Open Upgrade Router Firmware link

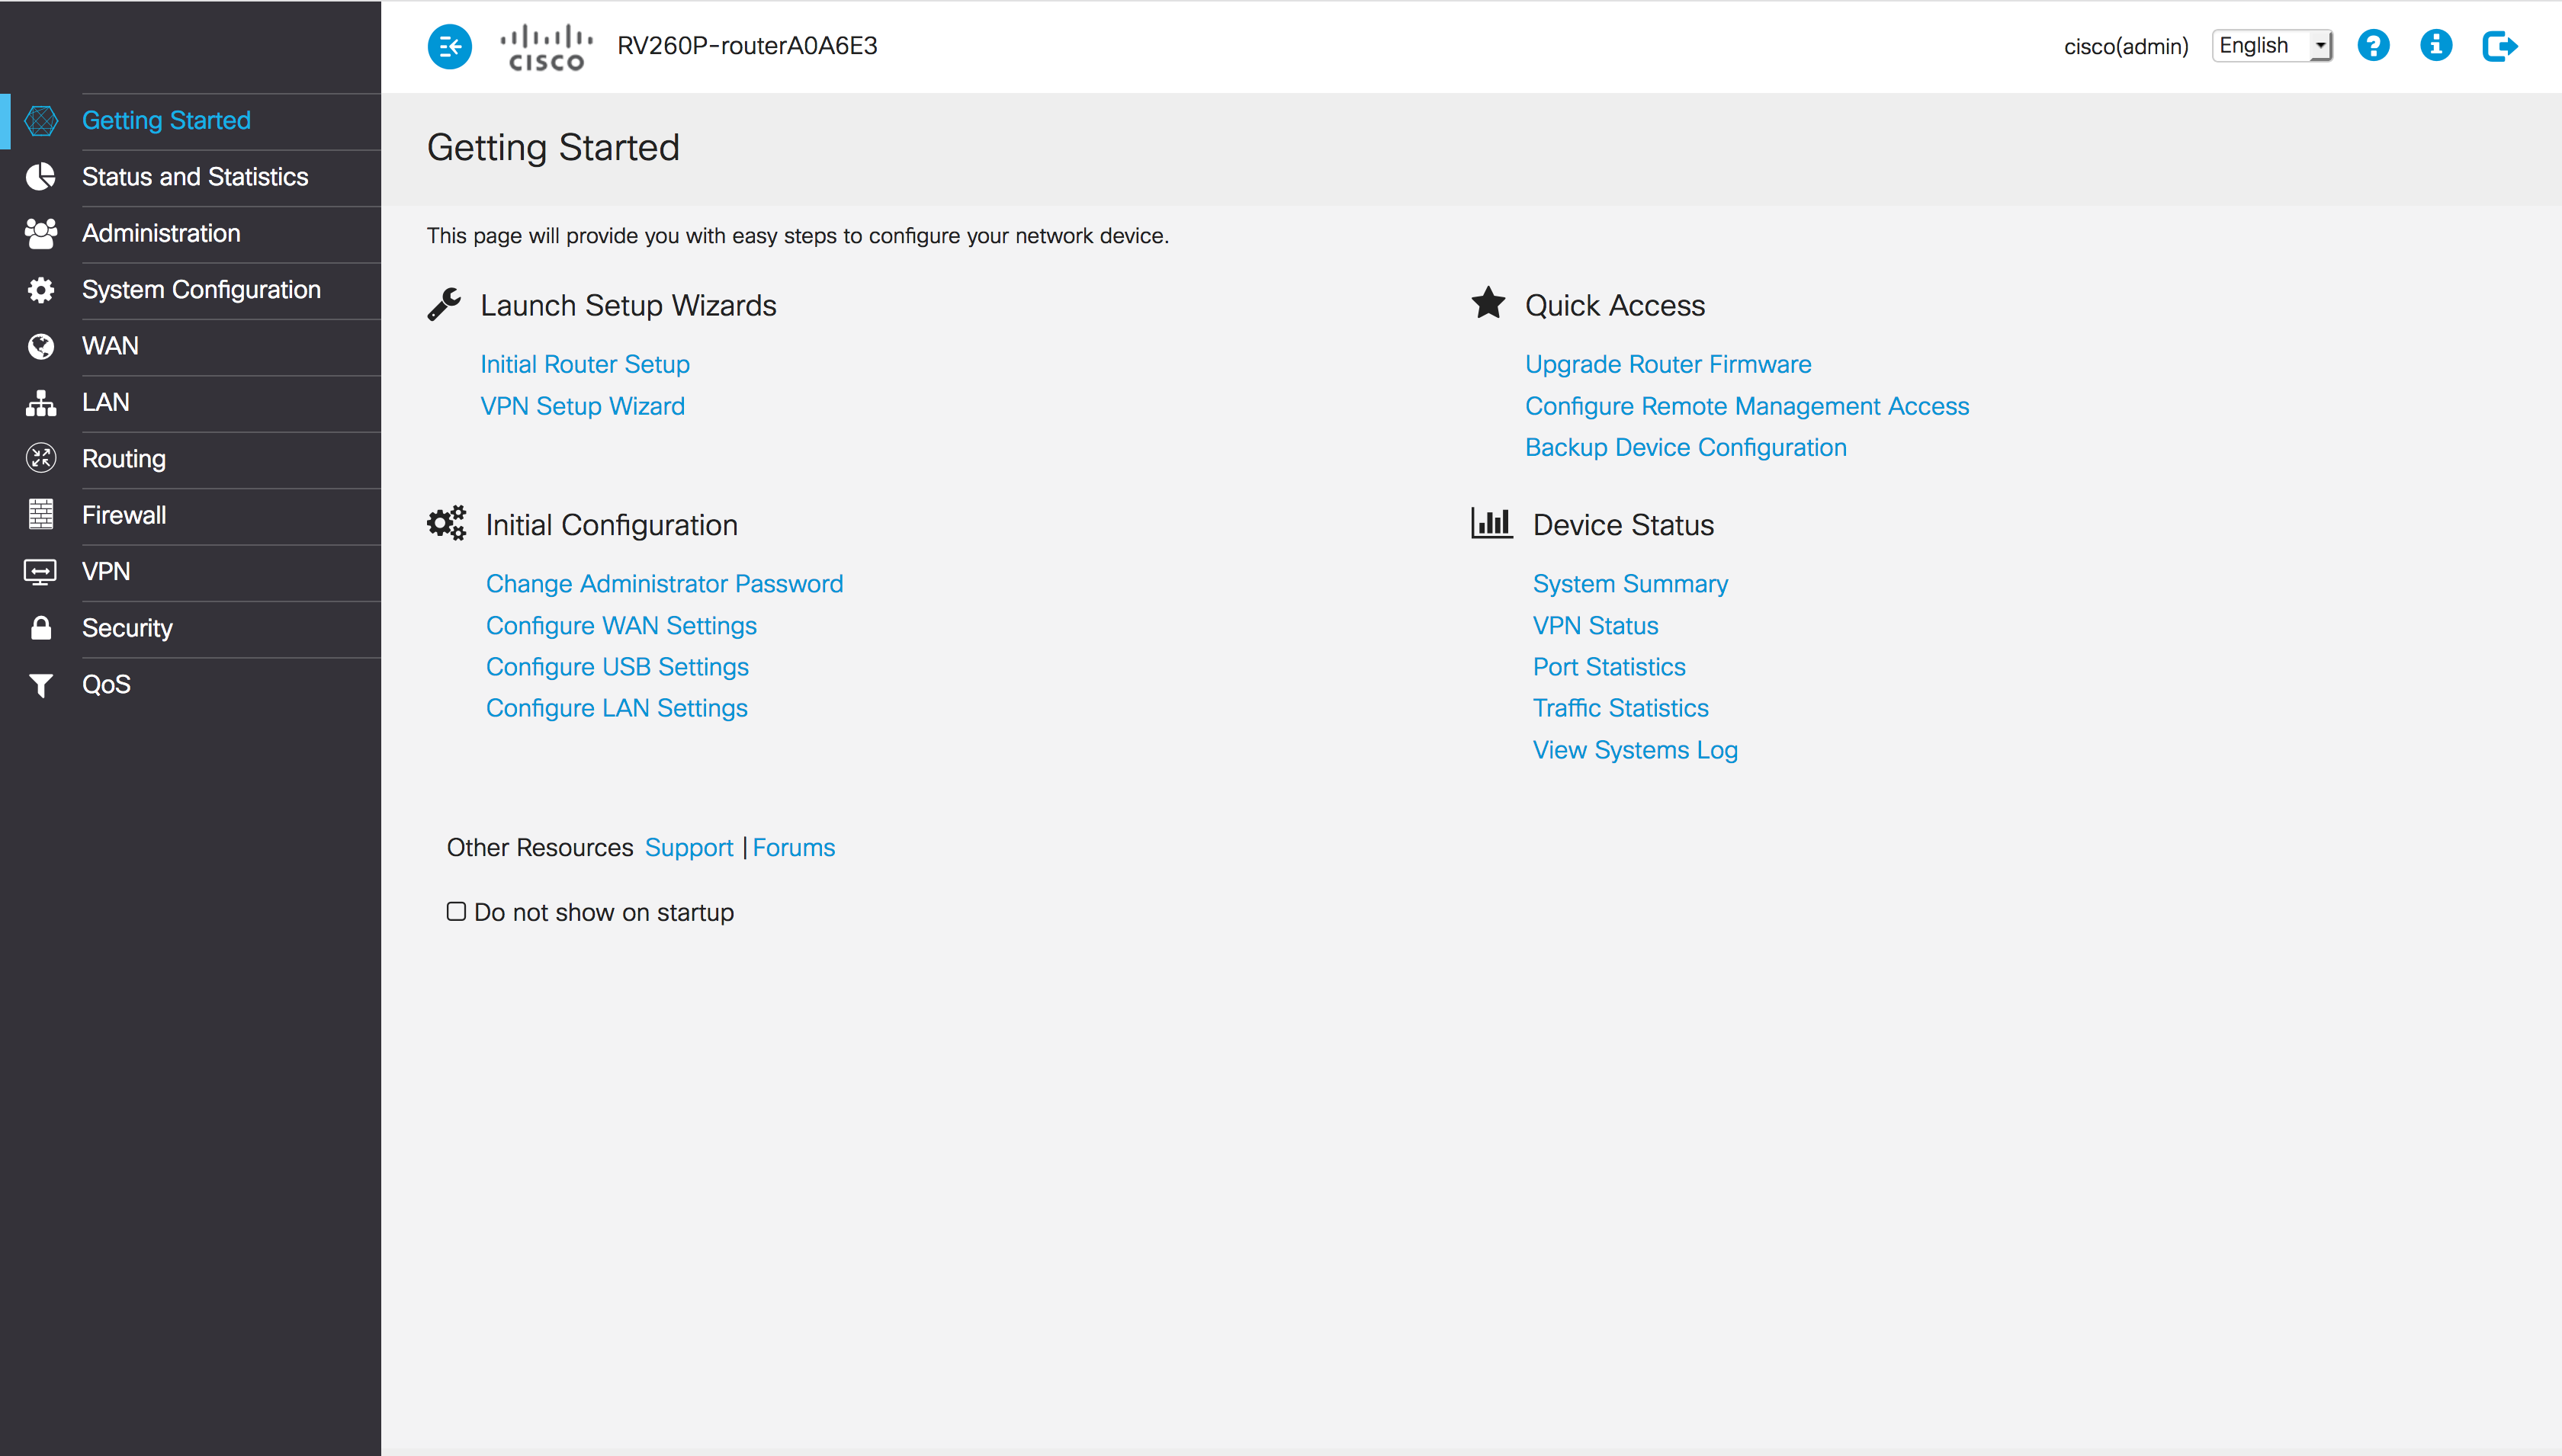pyautogui.click(x=1667, y=364)
